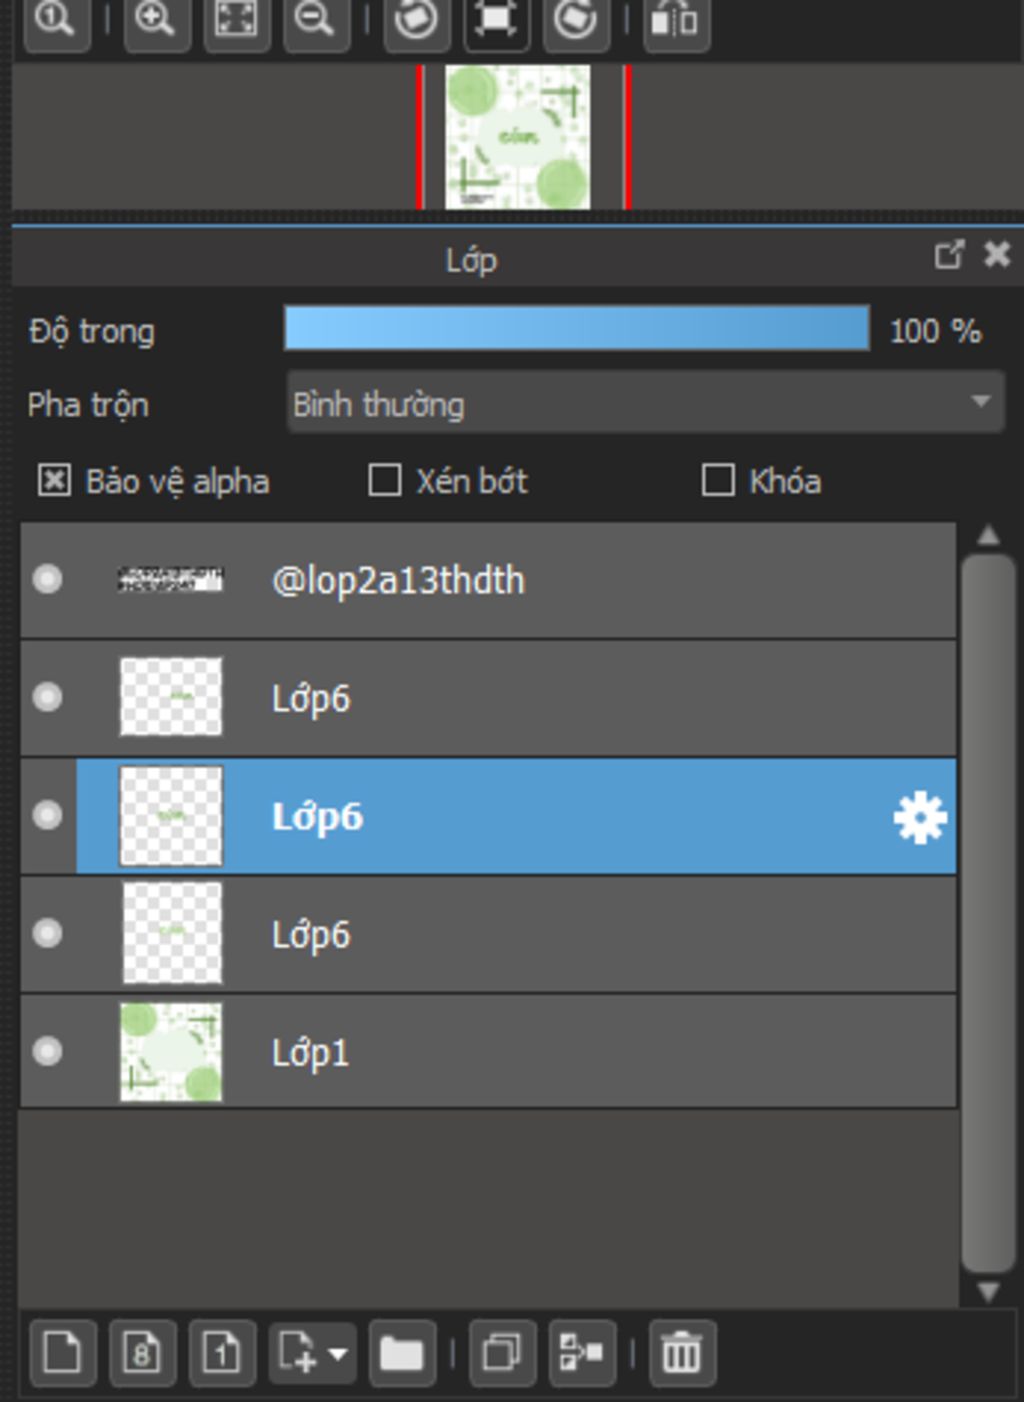1024x1402 pixels.
Task: Create a new layer folder
Action: [401, 1353]
